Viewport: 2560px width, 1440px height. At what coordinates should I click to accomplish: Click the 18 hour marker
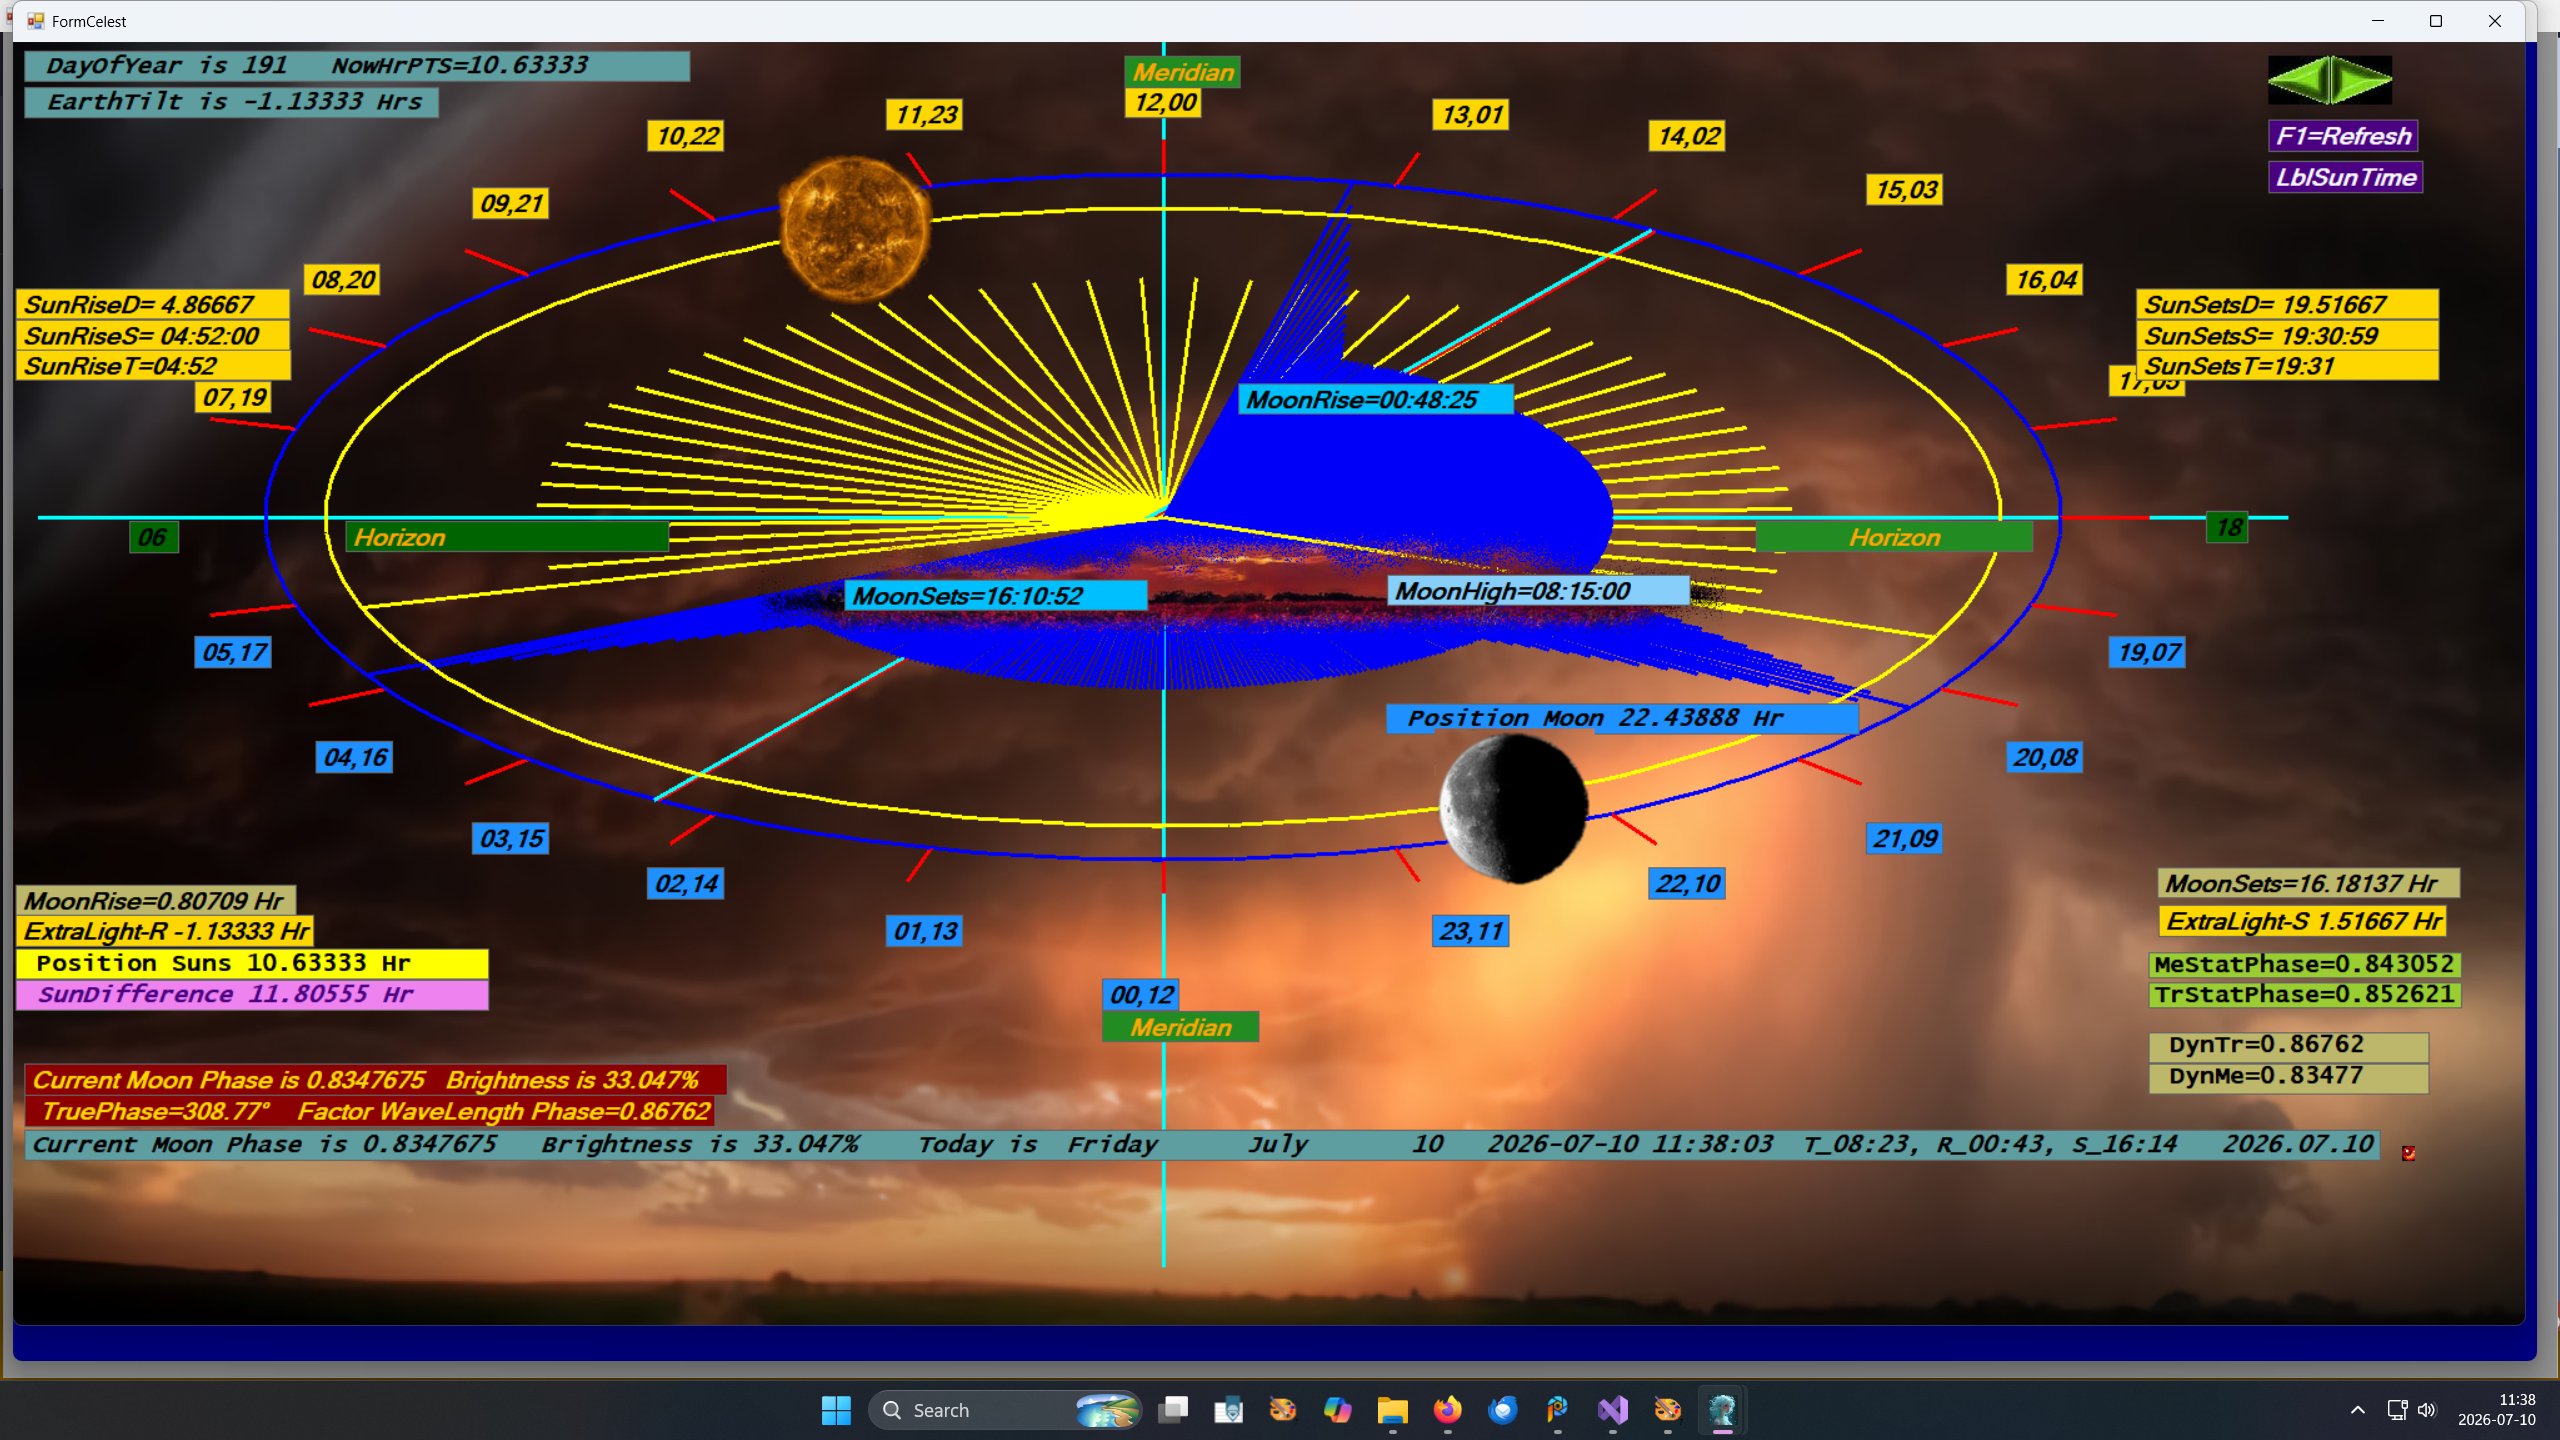click(2227, 527)
